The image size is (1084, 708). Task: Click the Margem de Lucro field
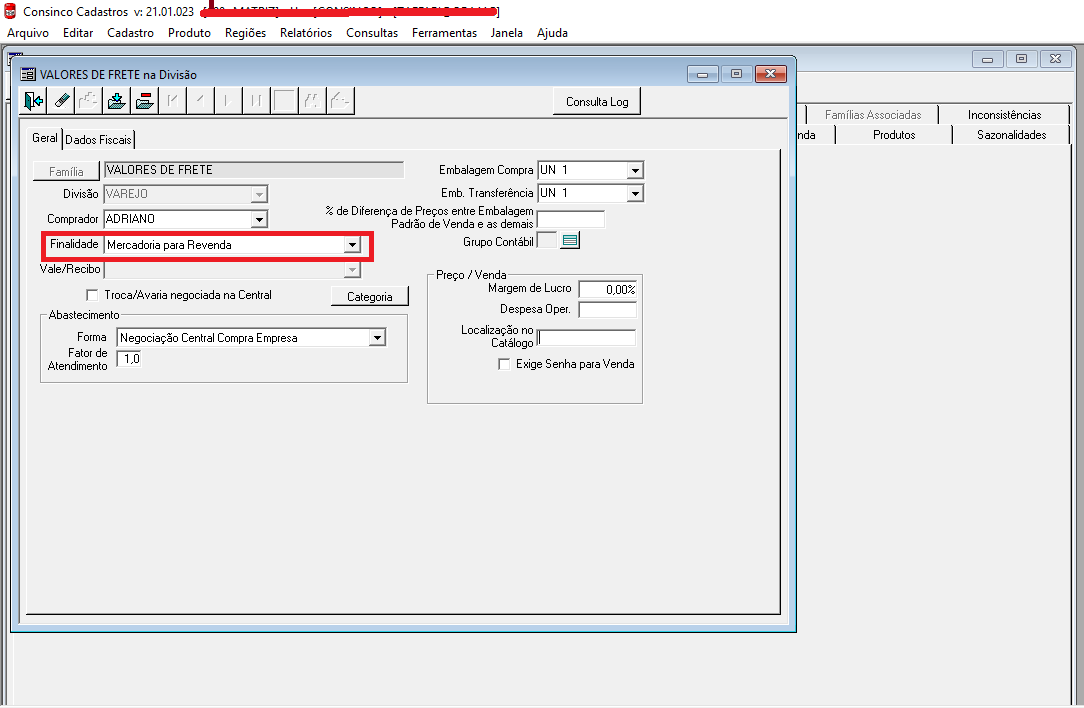(x=608, y=290)
